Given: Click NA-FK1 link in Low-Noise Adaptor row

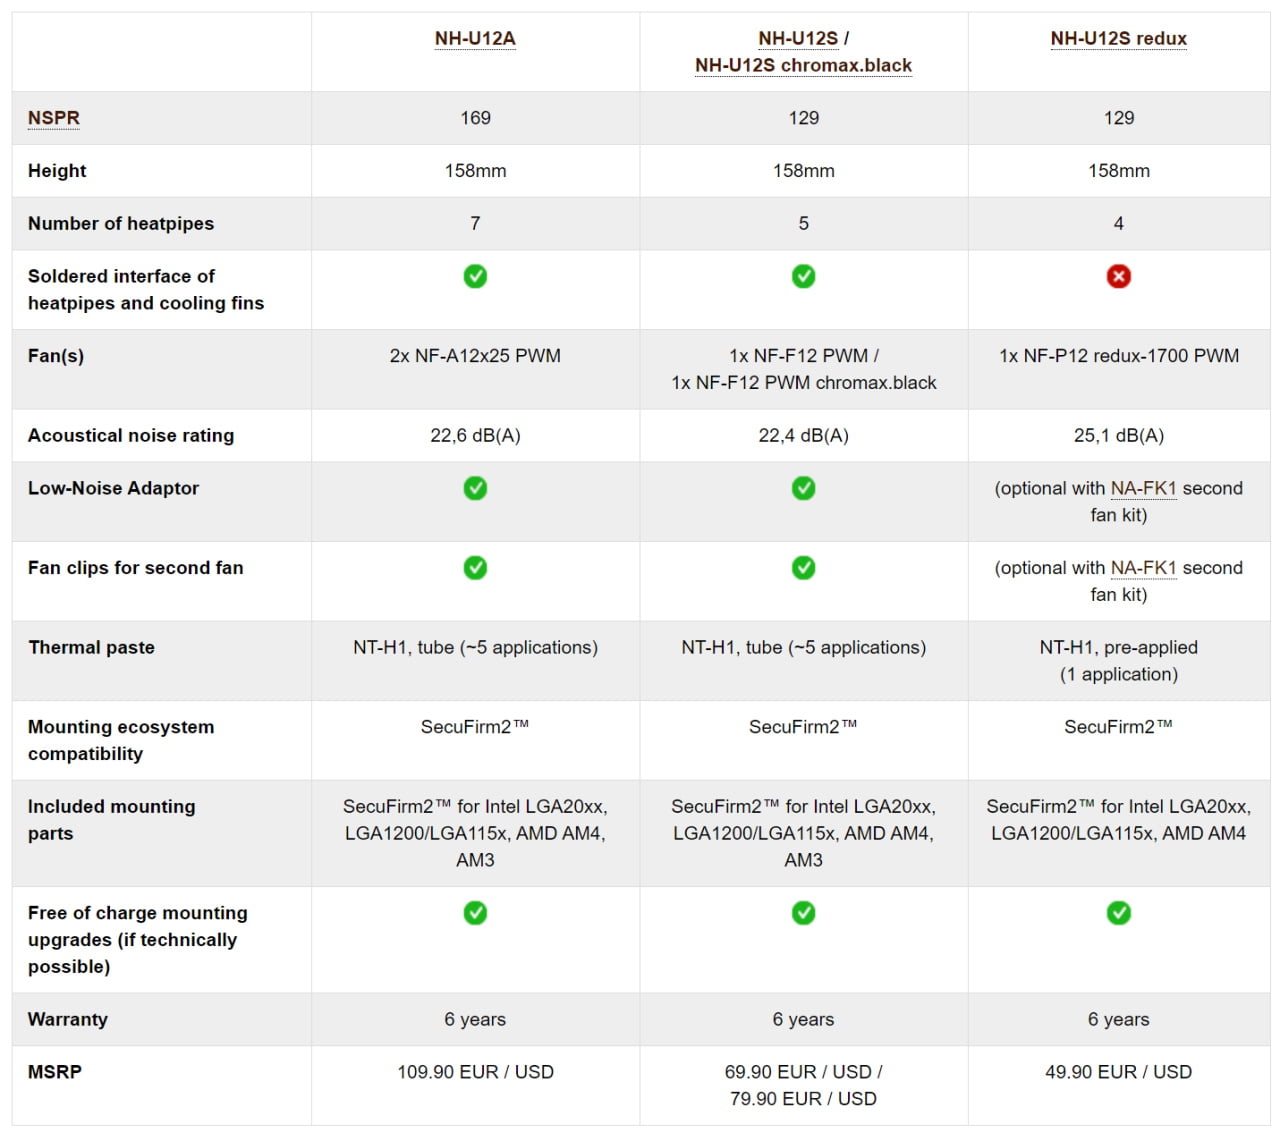Looking at the screenshot, I should click(1143, 489).
